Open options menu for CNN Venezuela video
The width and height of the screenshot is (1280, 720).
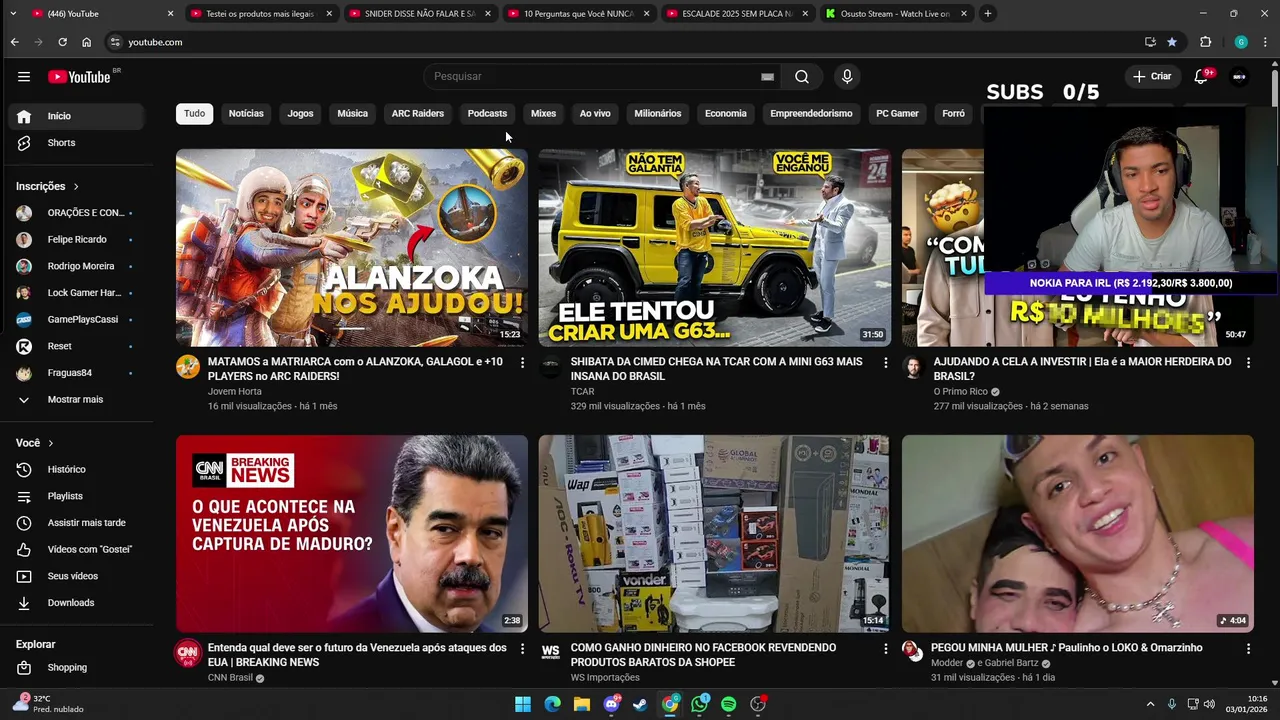click(522, 648)
